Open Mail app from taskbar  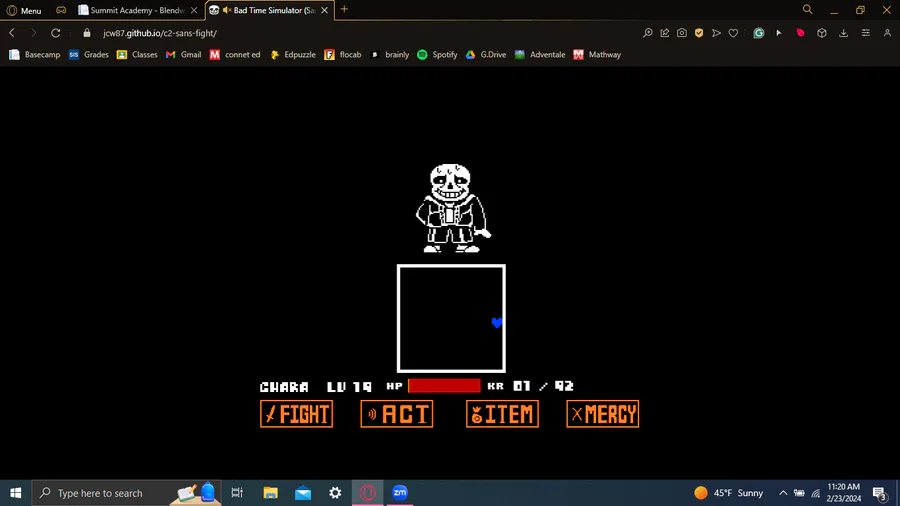click(x=303, y=493)
